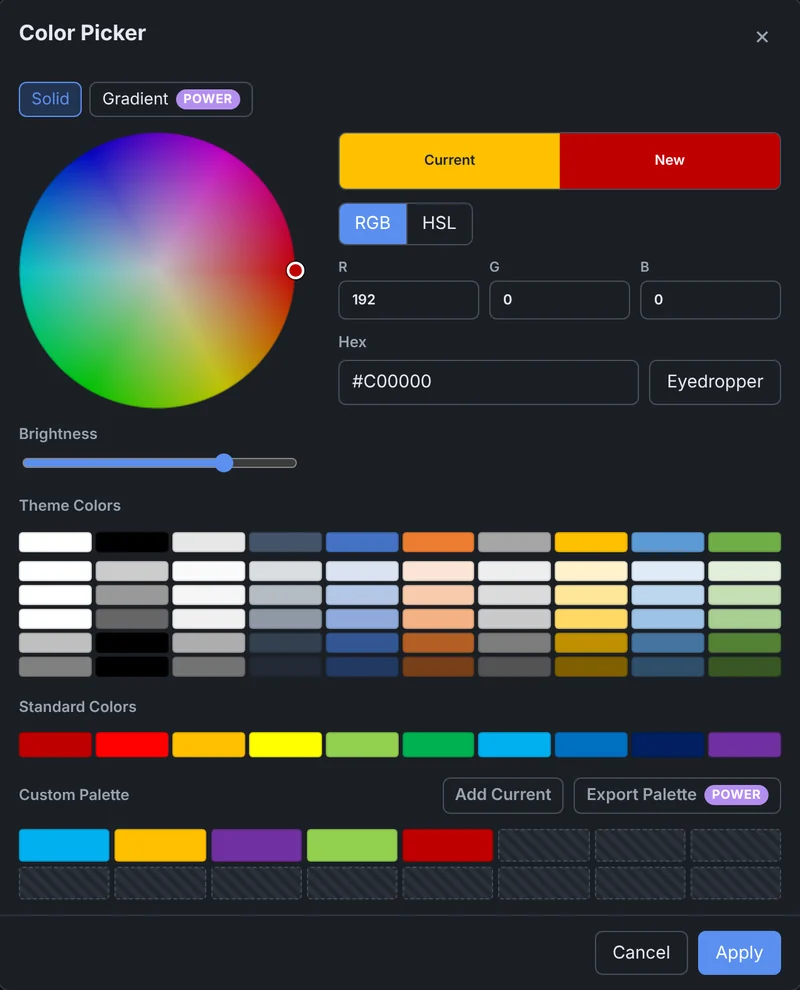Pick the gray theme color in top row
The height and width of the screenshot is (990, 800).
(x=515, y=542)
